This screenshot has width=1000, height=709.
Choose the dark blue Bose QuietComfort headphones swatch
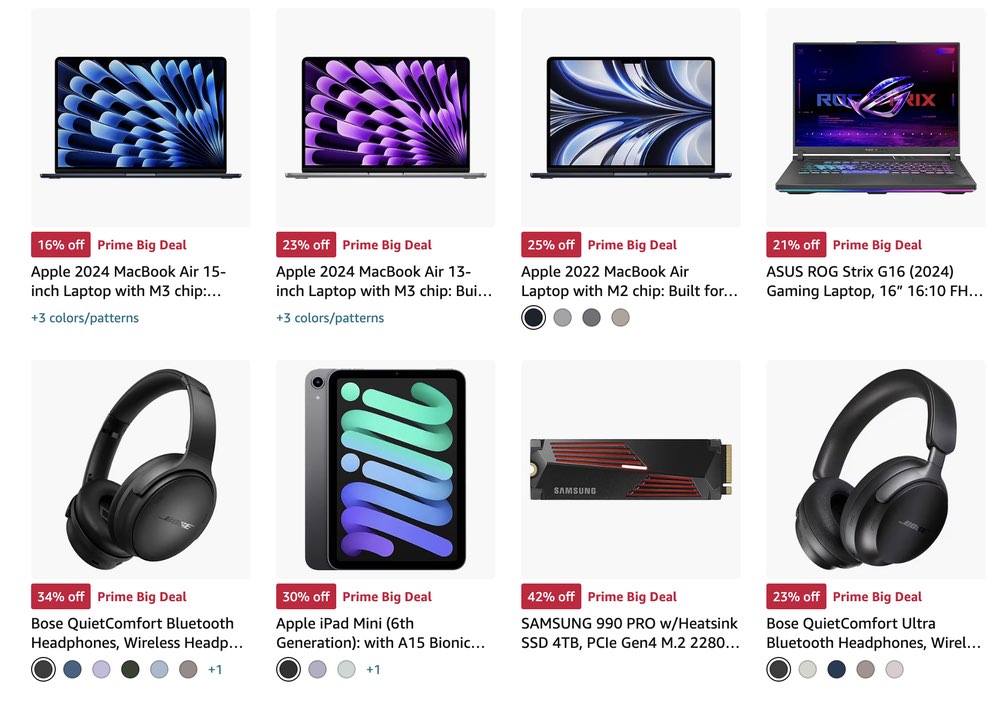72,669
